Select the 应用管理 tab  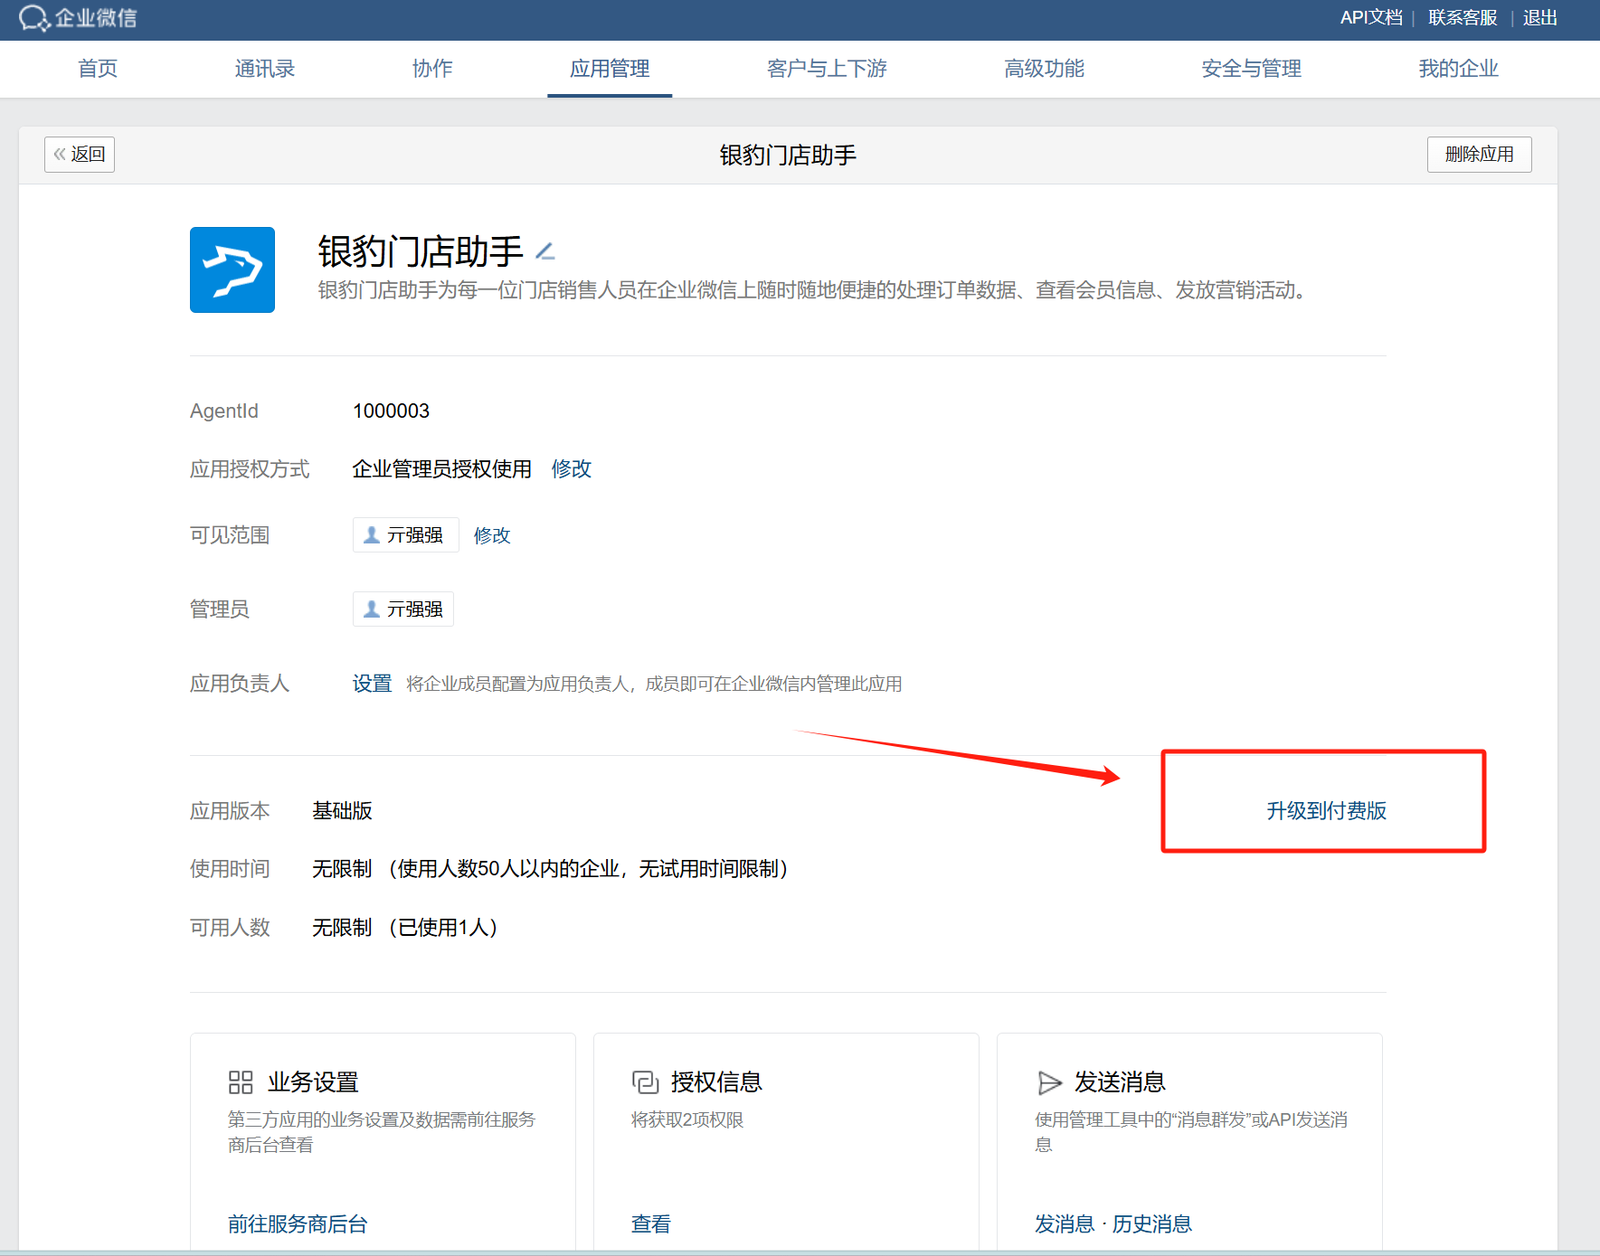[610, 68]
